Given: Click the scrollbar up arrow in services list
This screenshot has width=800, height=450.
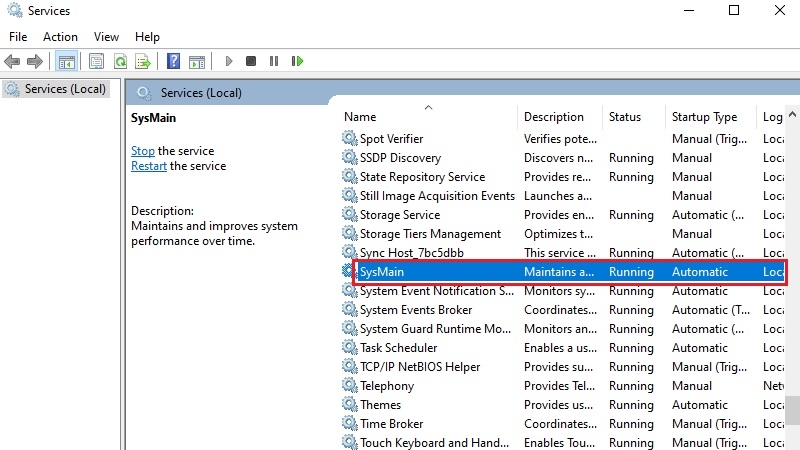Looking at the screenshot, I should tap(792, 114).
